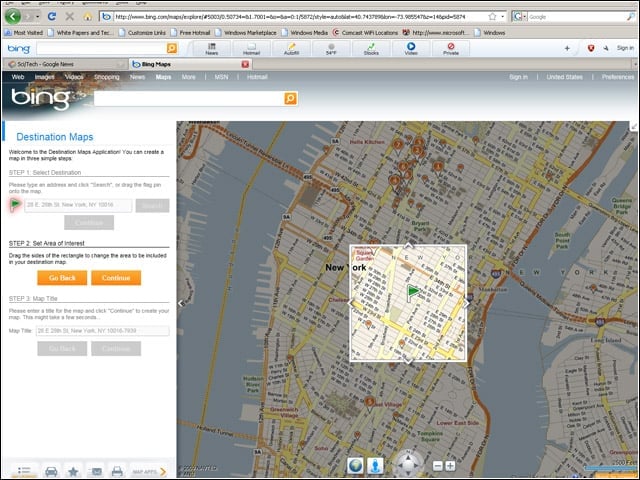Zoom in with the plus map button
Screen dimensions: 640x480
click(450, 466)
